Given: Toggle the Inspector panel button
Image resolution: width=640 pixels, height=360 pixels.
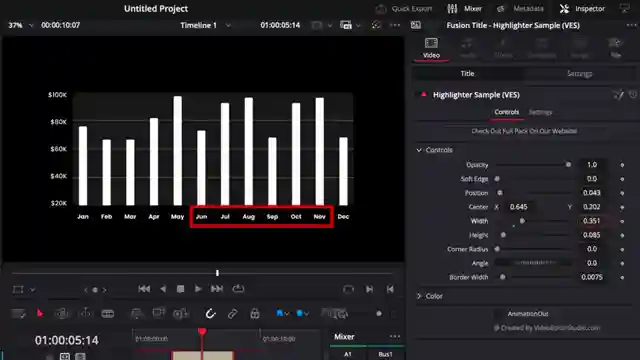Looking at the screenshot, I should point(582,9).
